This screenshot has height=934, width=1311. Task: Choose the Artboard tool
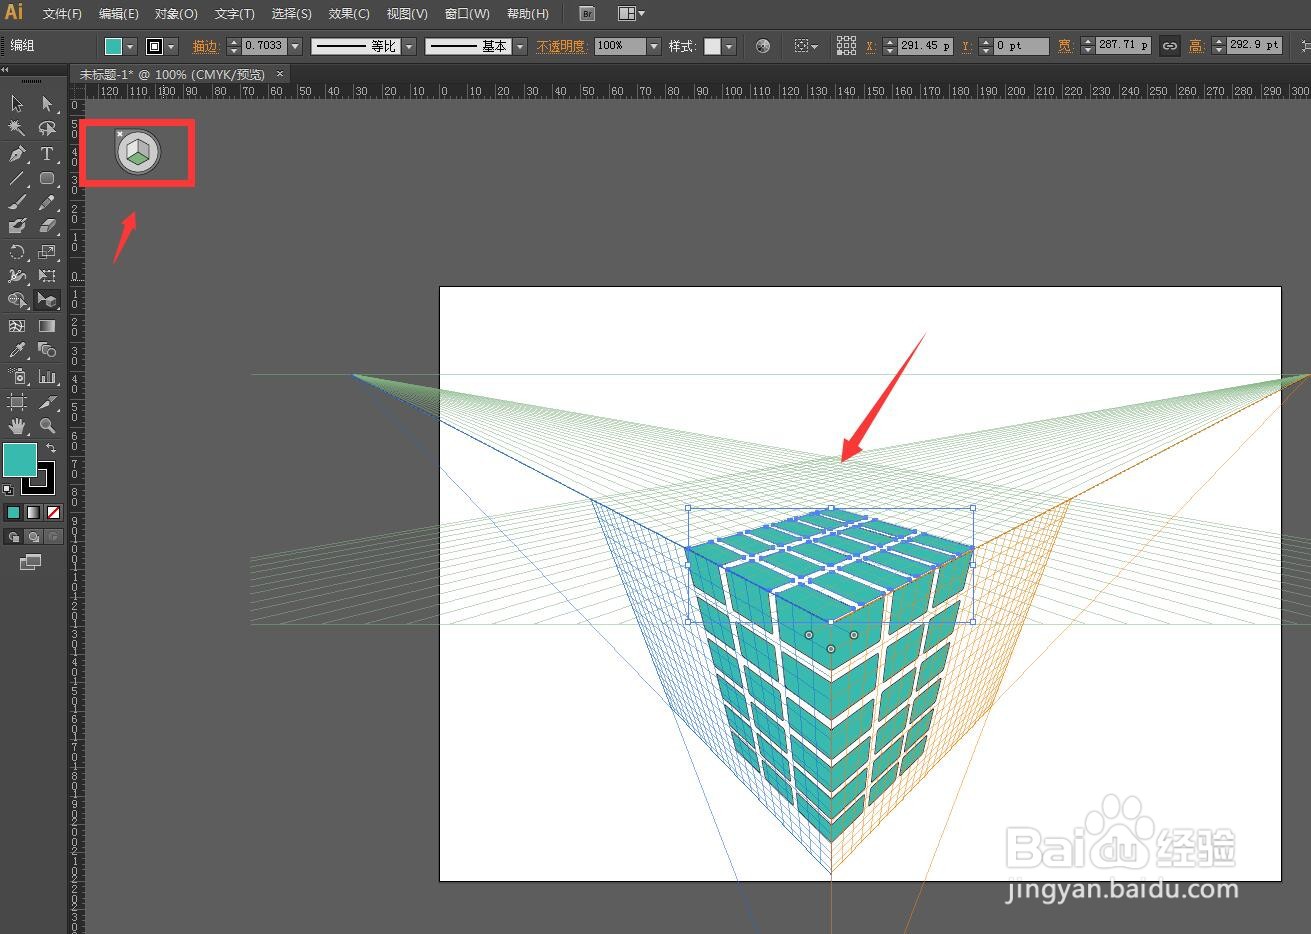point(17,402)
